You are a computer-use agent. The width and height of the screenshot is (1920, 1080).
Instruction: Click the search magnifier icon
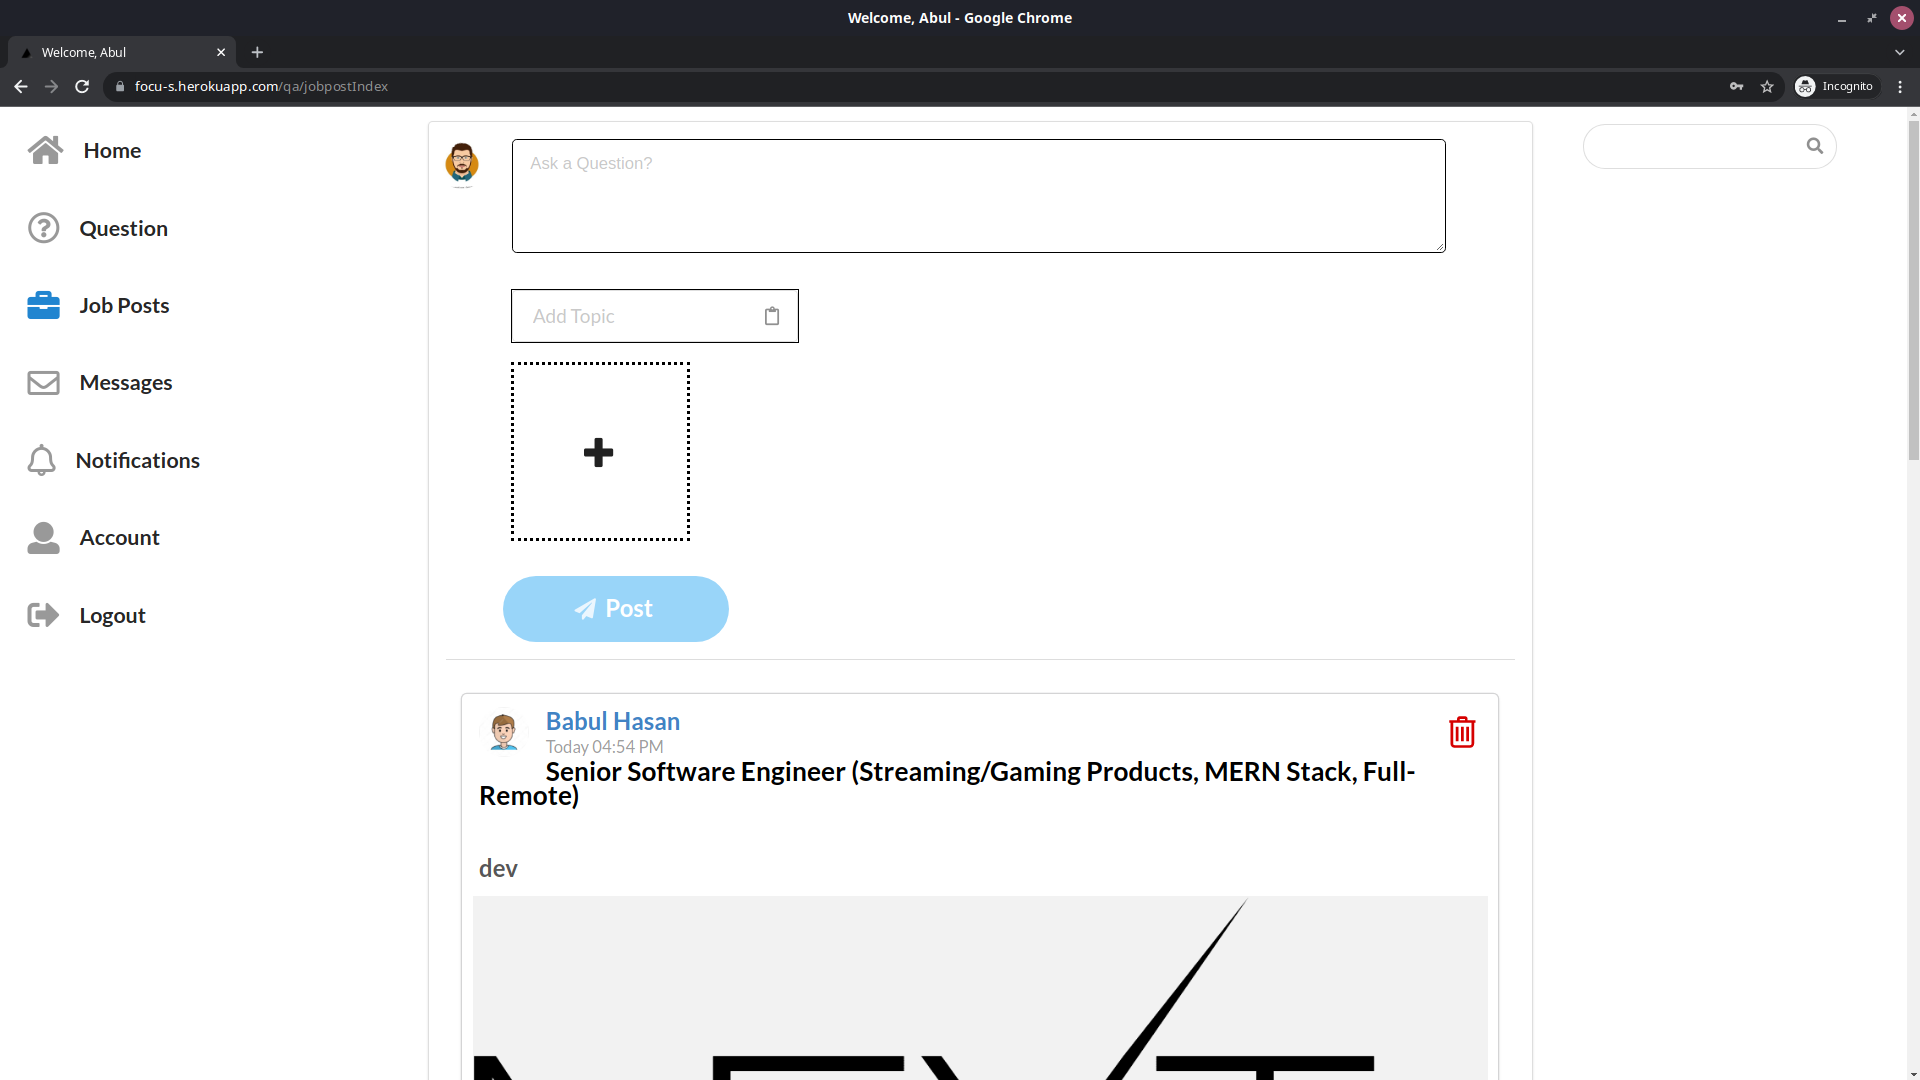pos(1816,145)
